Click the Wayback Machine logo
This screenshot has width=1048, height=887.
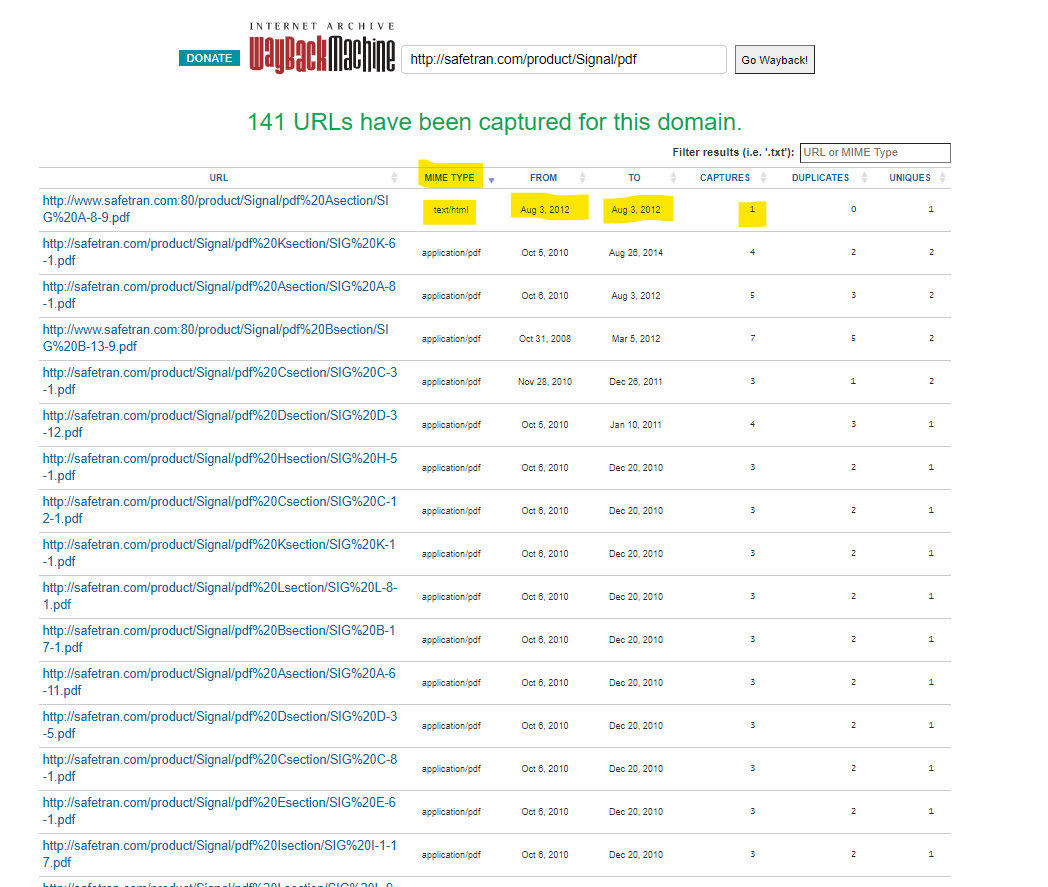tap(321, 48)
